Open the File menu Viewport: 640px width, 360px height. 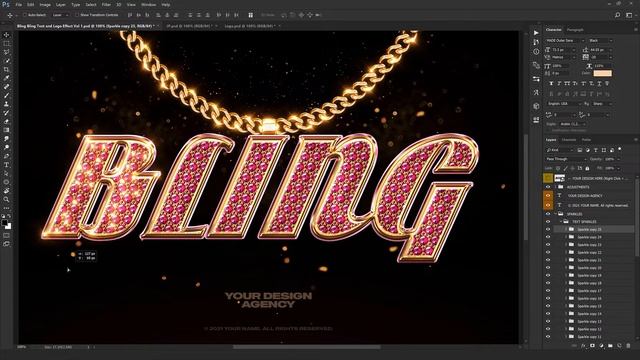(x=18, y=4)
